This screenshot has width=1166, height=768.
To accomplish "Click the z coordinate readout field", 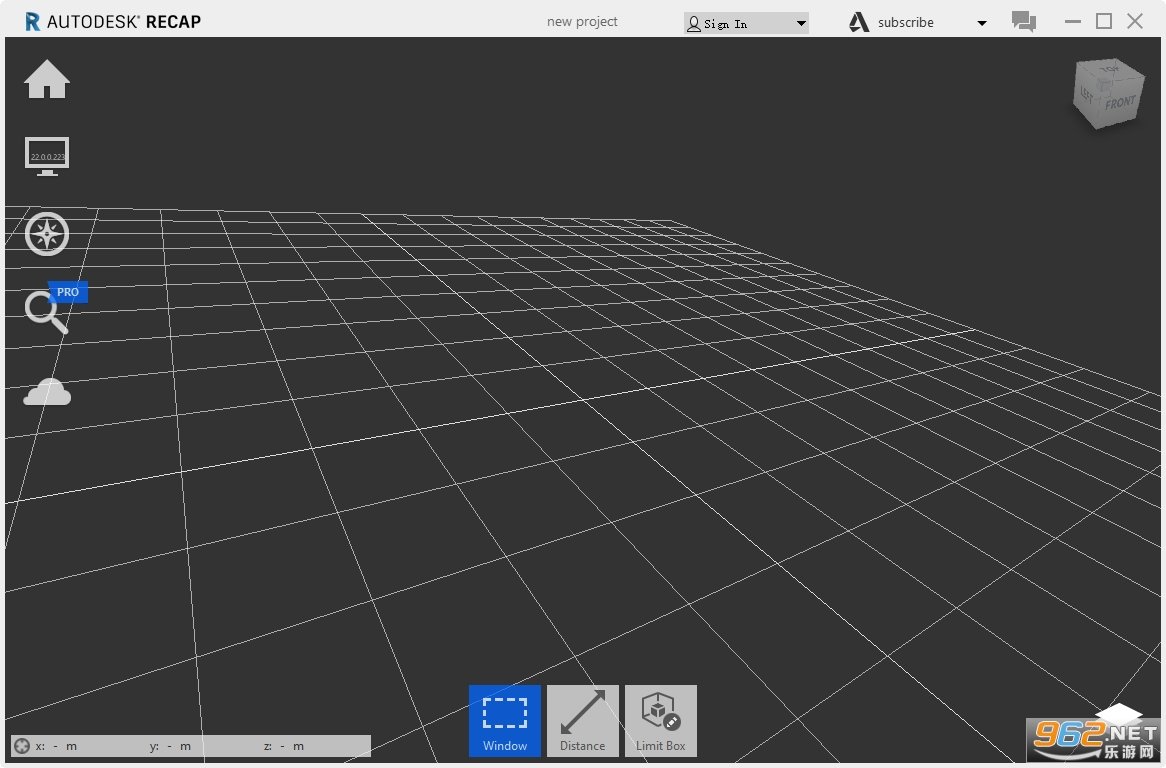I will [x=284, y=746].
